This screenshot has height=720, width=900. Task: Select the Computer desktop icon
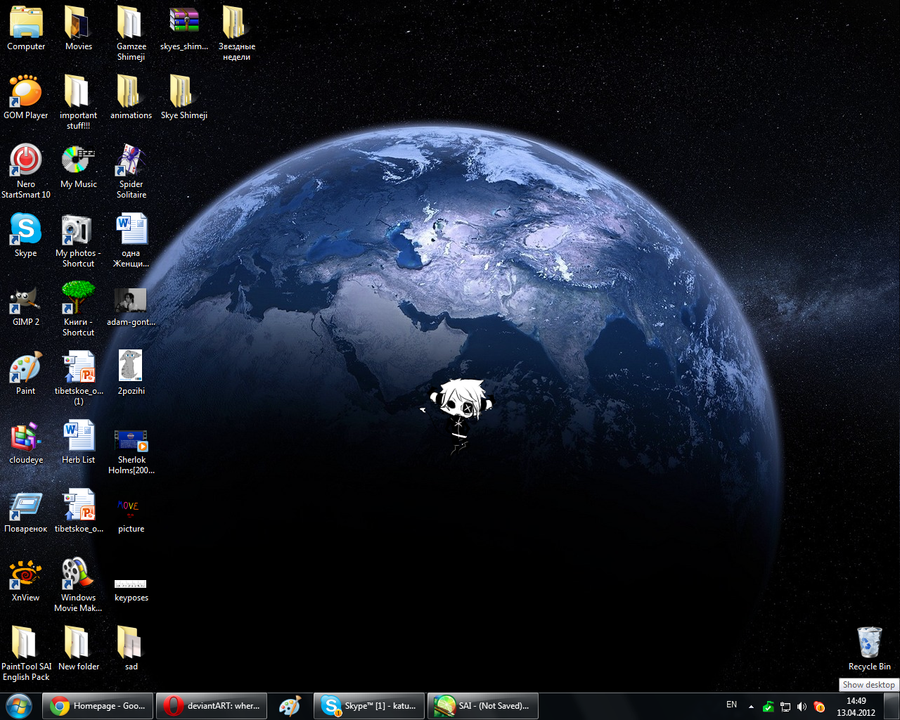coord(26,29)
